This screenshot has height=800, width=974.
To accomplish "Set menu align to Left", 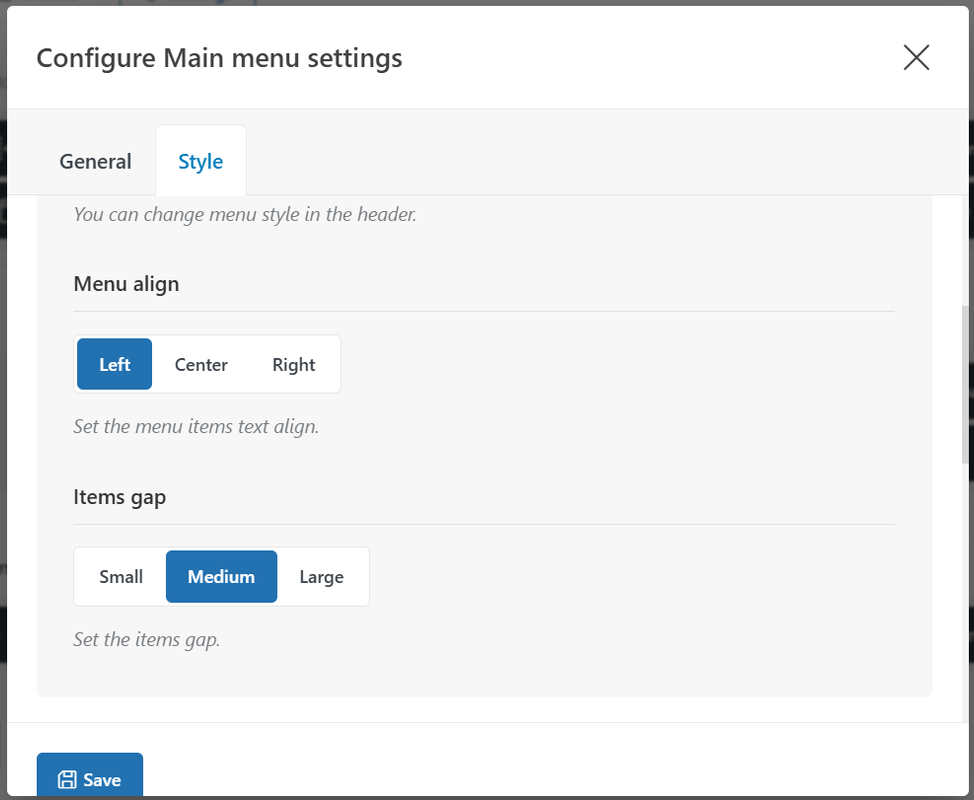I will (115, 364).
